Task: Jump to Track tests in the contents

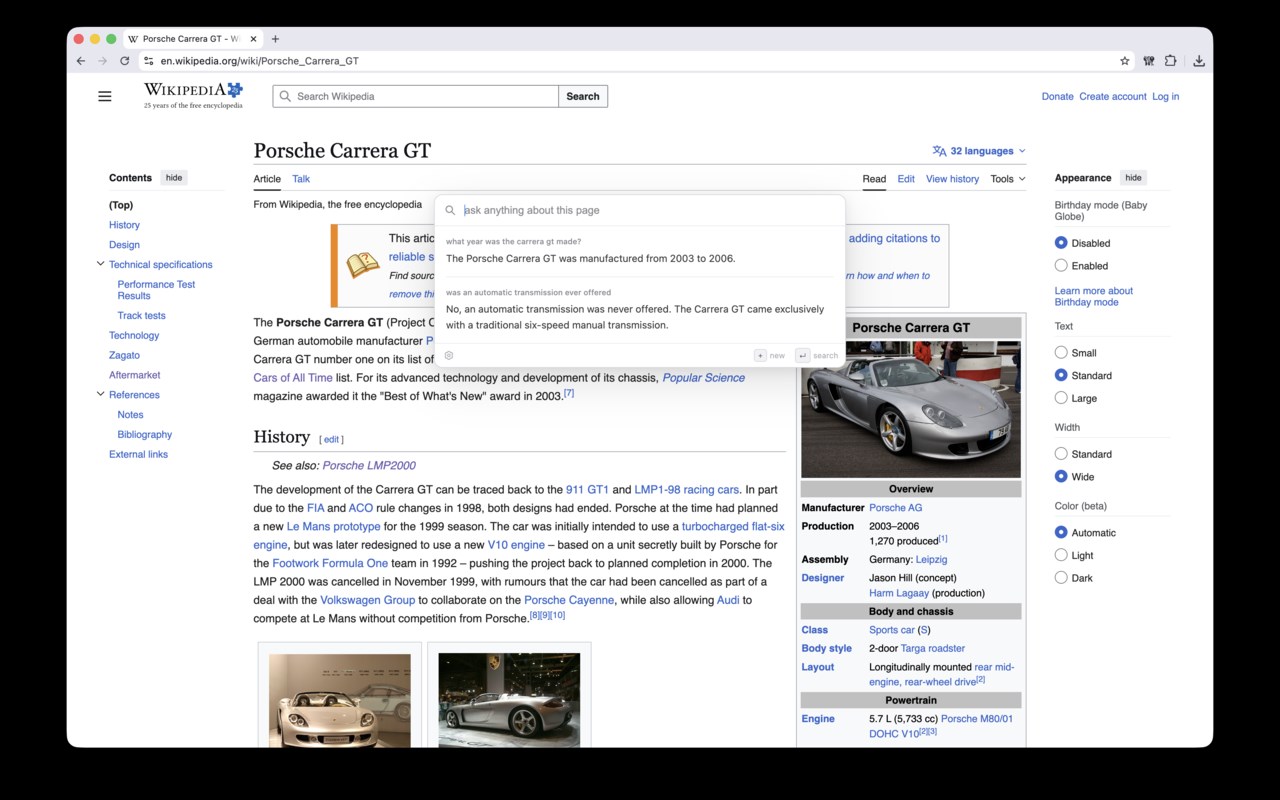Action: (x=142, y=315)
